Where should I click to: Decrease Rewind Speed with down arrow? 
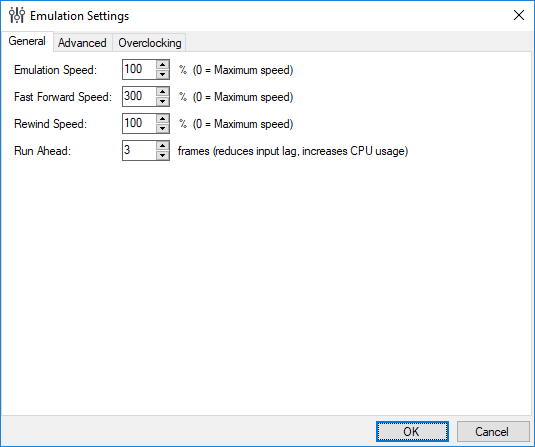[162, 128]
